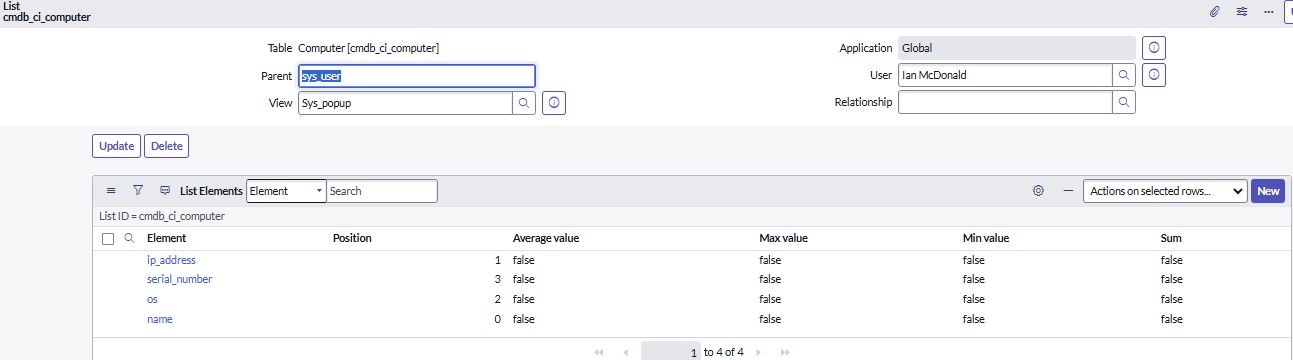
Task: Click the List Elements title
Action: [211, 191]
